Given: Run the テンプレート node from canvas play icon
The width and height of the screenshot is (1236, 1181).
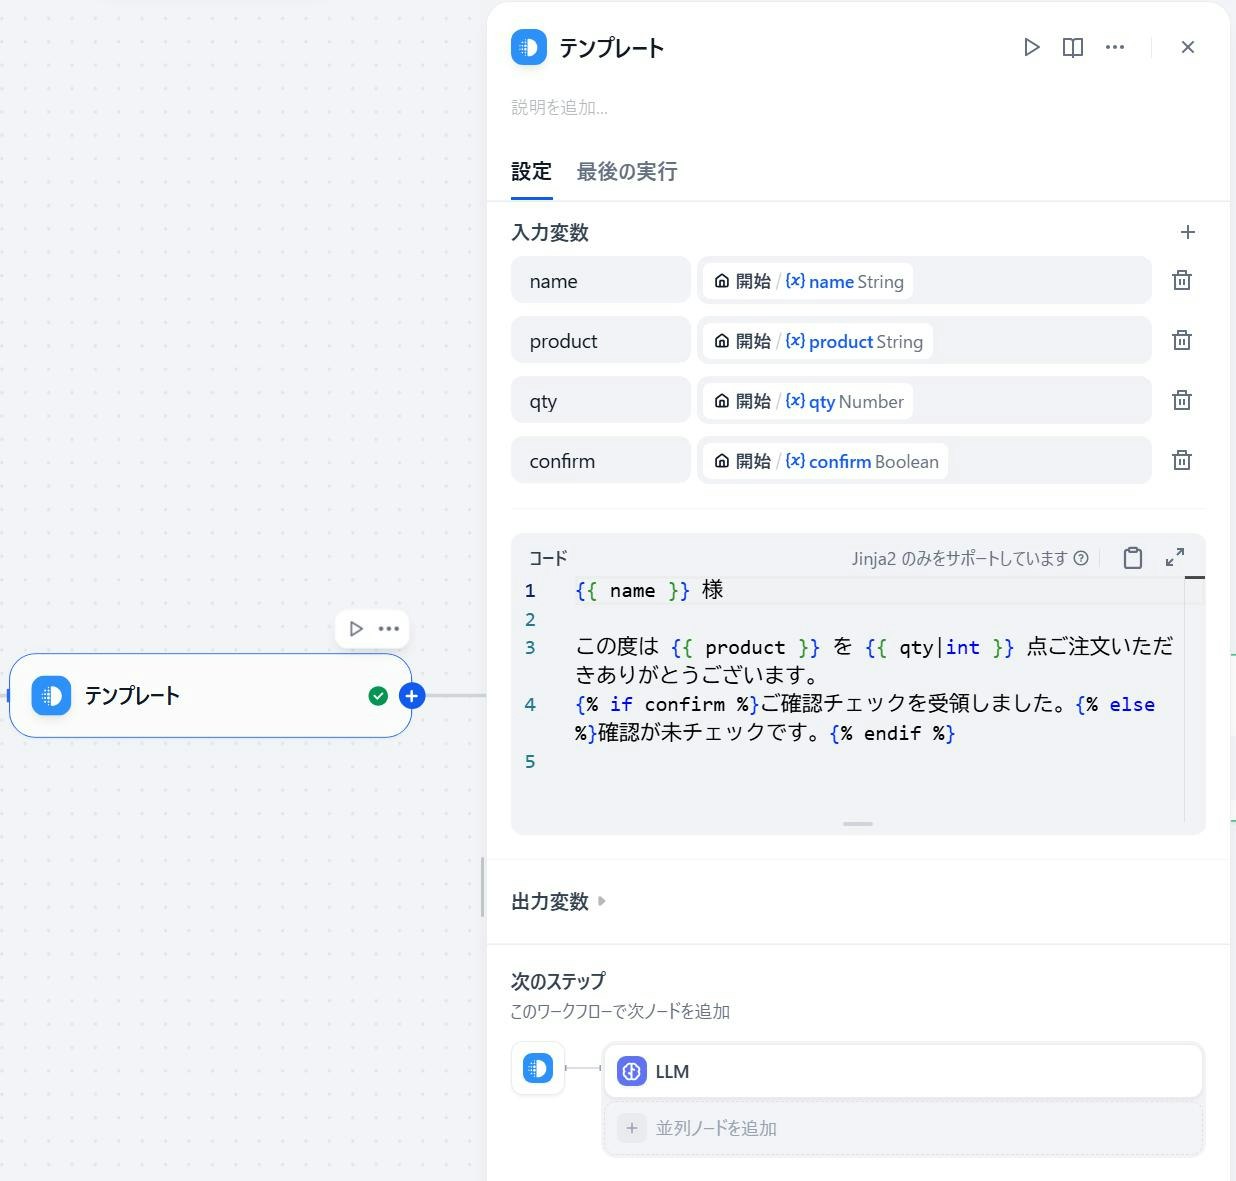Looking at the screenshot, I should tap(356, 629).
